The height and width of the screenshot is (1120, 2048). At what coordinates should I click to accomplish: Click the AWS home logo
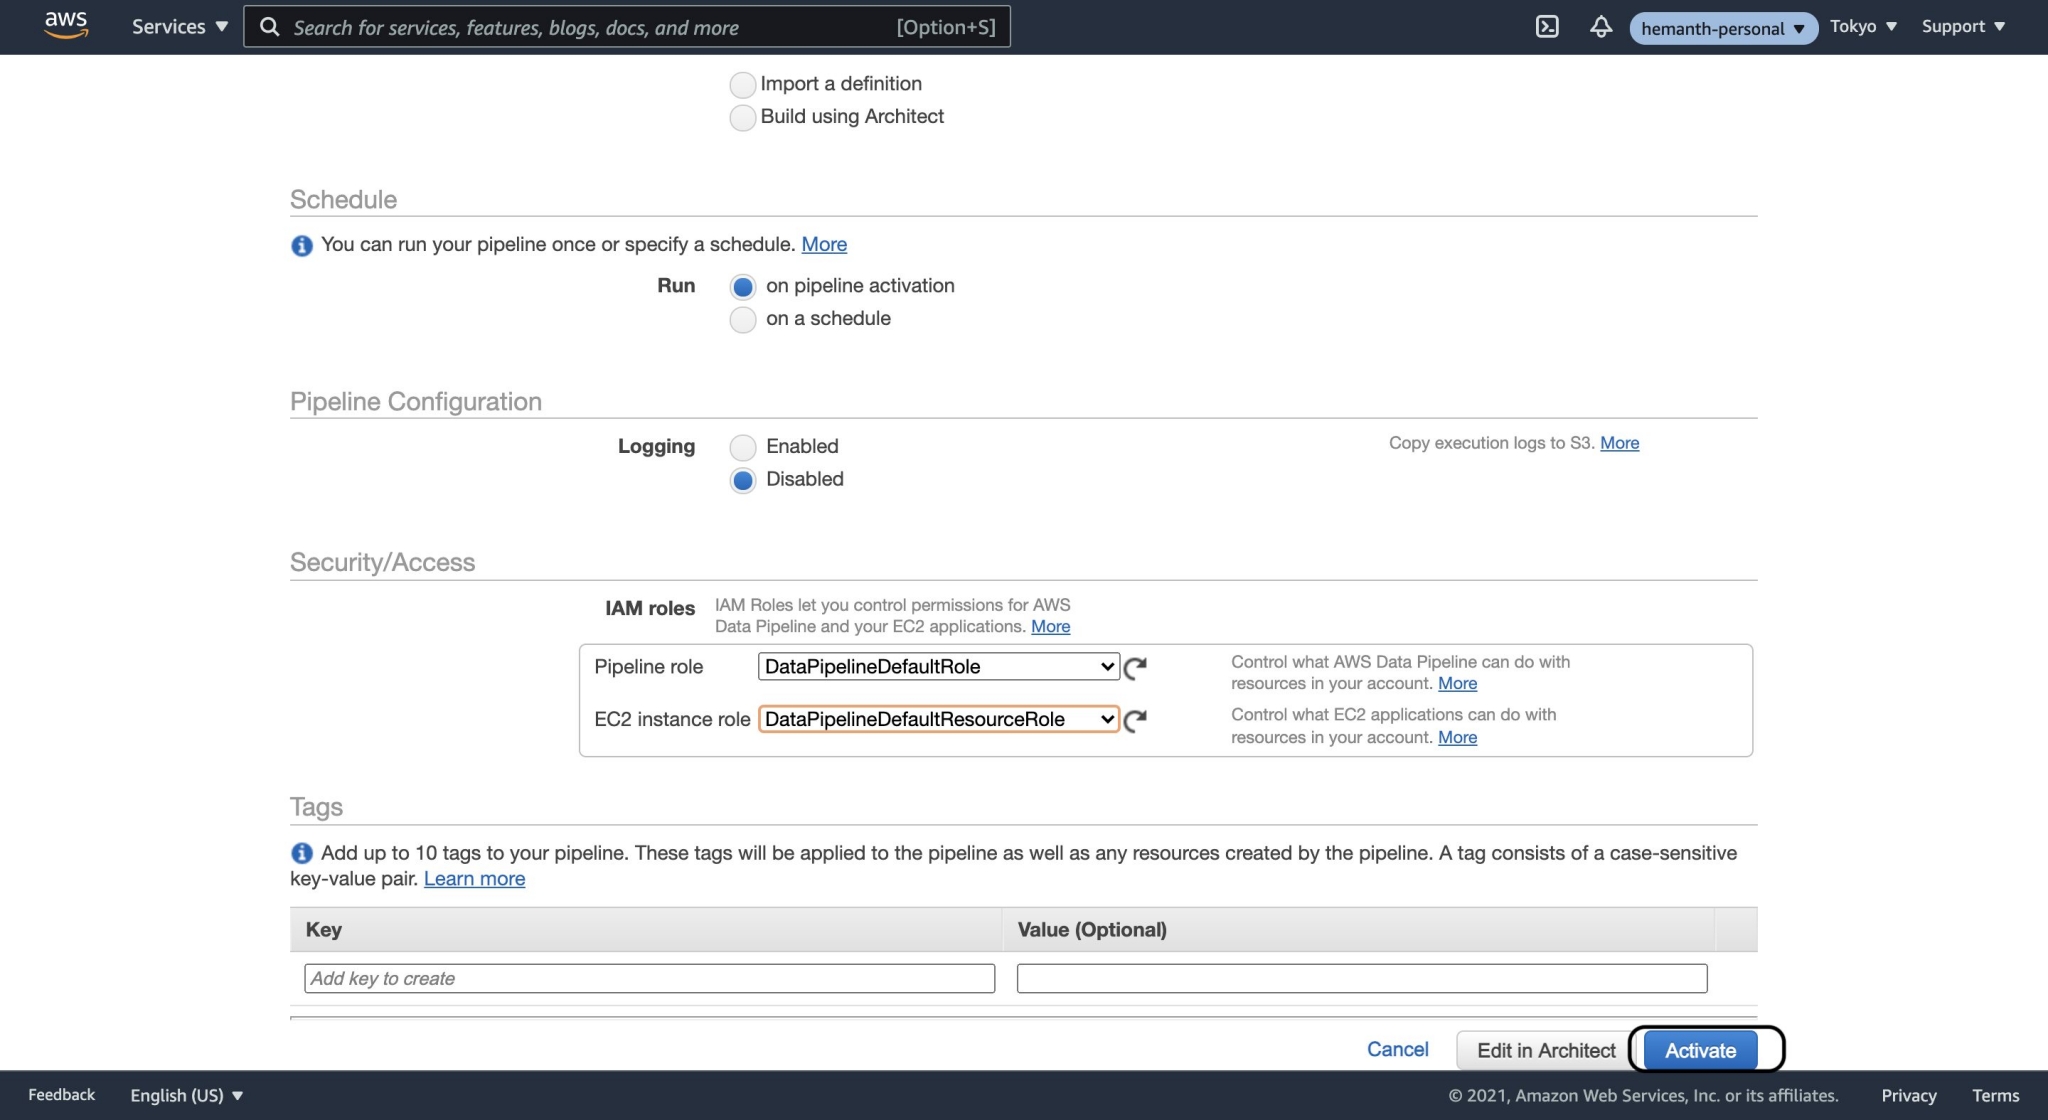point(64,26)
